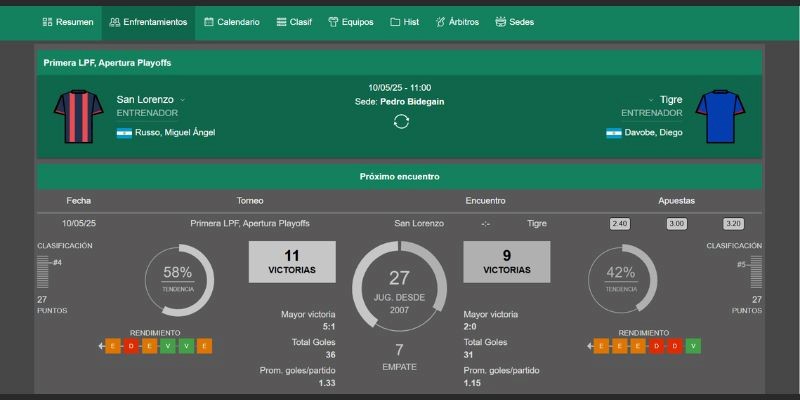Open coach Davobe, Diego
This screenshot has height=400, width=800.
point(654,133)
